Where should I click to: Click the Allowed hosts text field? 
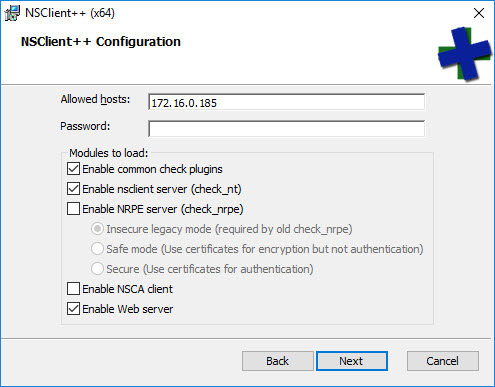[x=286, y=102]
